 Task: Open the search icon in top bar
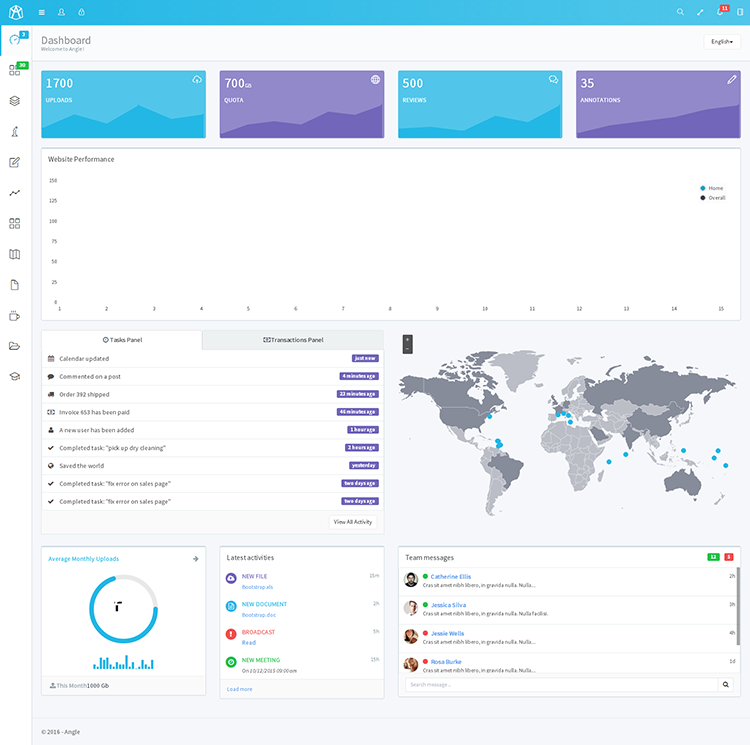pos(680,12)
